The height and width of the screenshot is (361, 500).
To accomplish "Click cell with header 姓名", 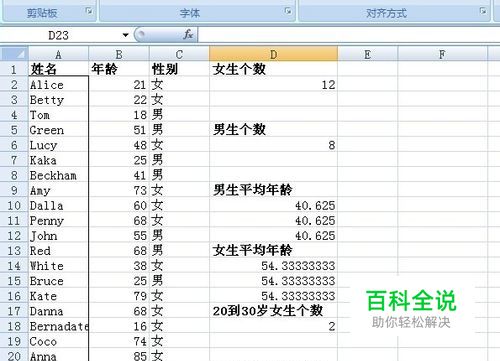I will coord(58,69).
